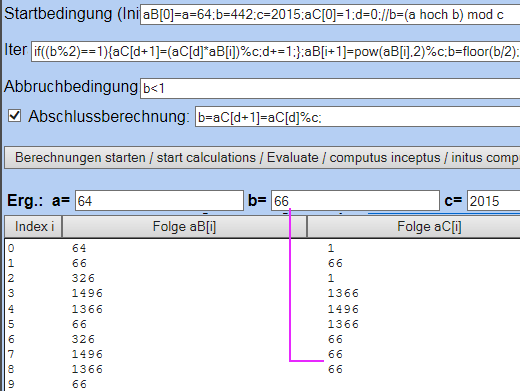
Task: Click the Abschlussberechnung formula field
Action: [357, 117]
